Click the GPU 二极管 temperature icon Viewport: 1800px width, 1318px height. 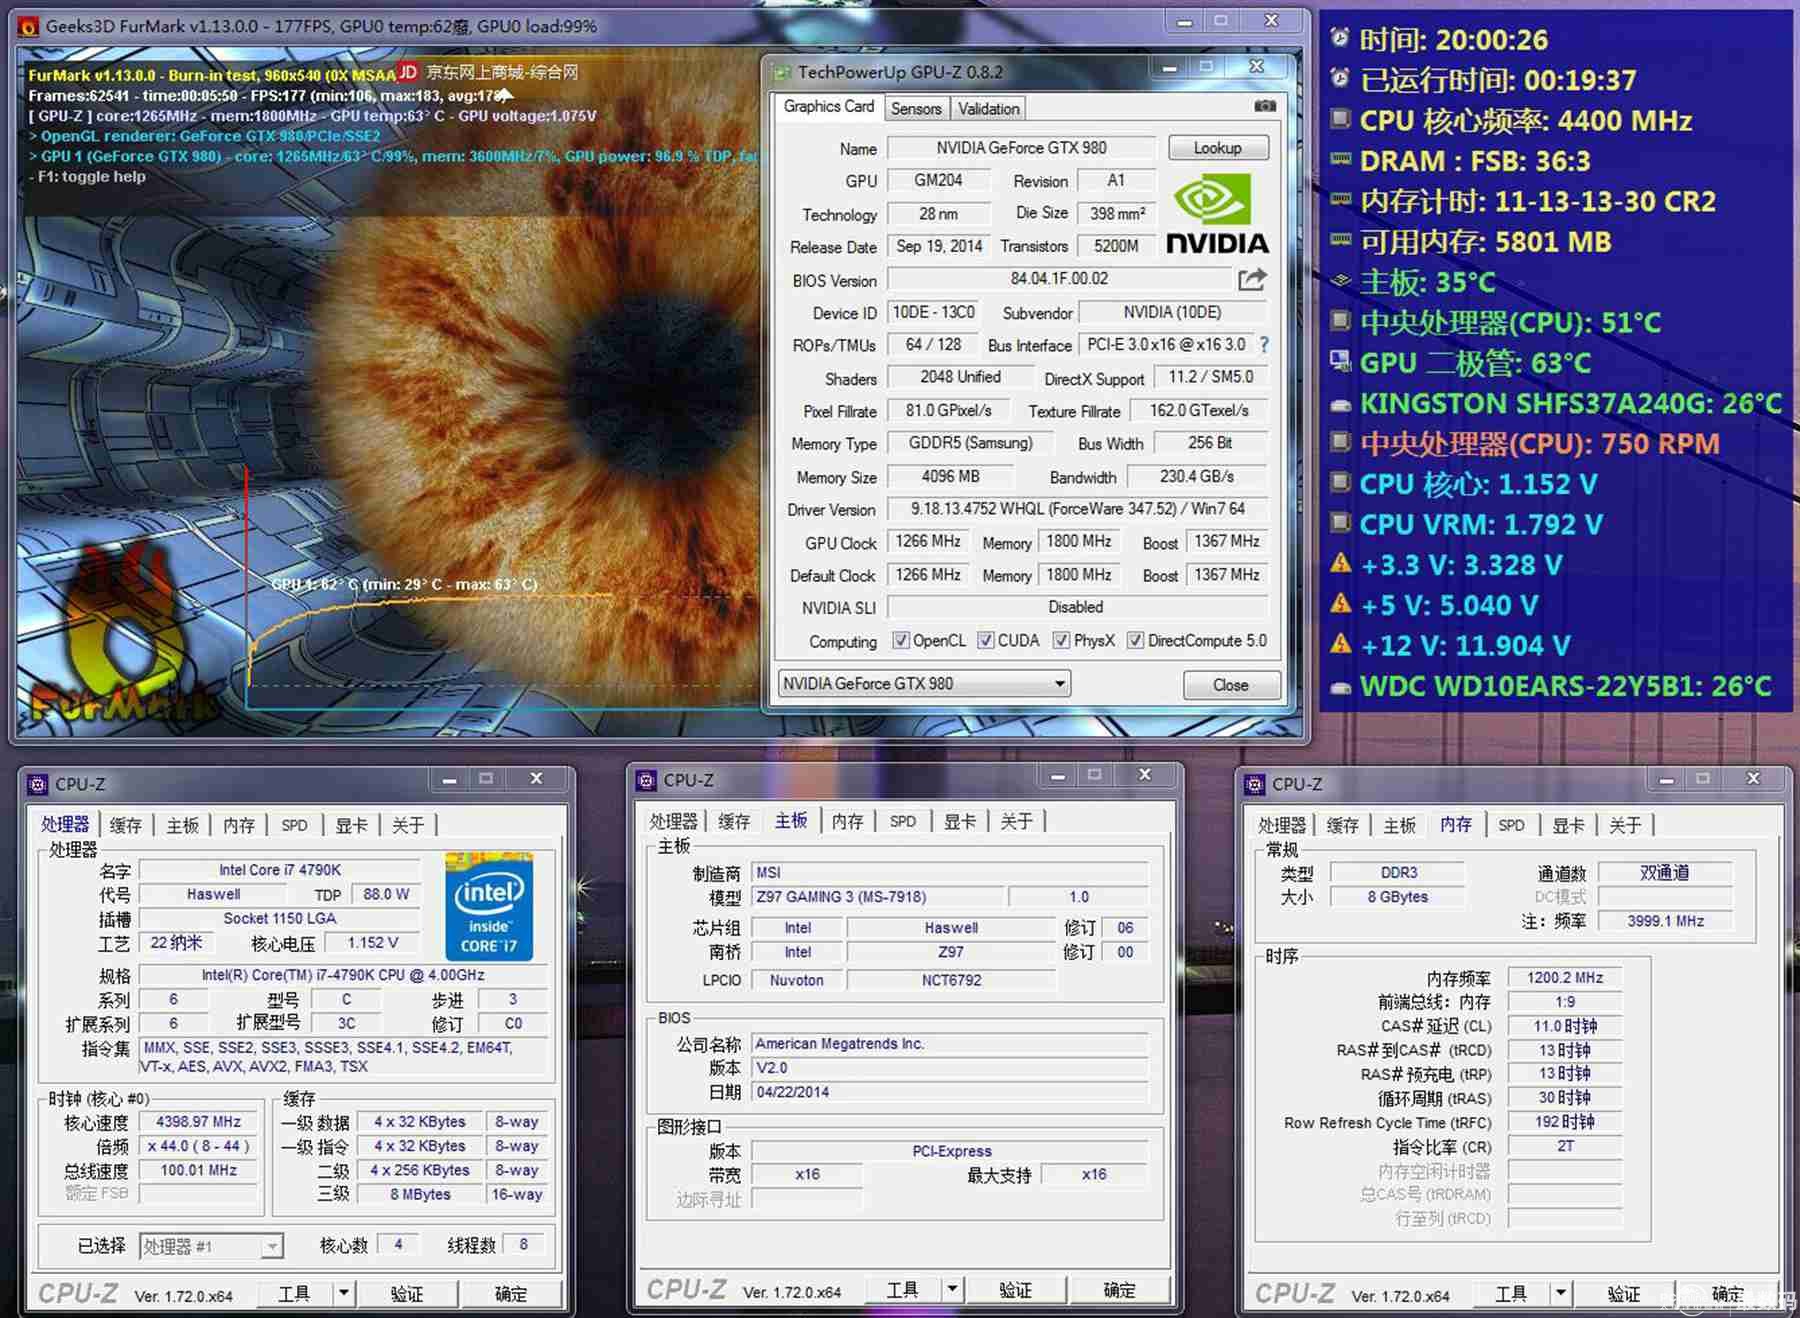1340,361
